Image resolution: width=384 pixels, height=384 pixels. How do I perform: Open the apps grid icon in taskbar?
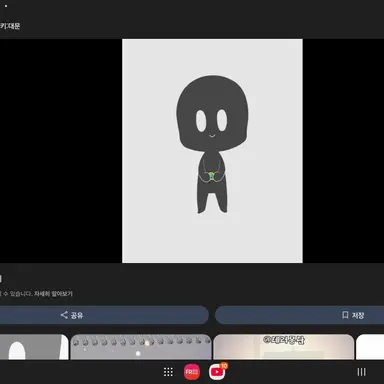[168, 372]
